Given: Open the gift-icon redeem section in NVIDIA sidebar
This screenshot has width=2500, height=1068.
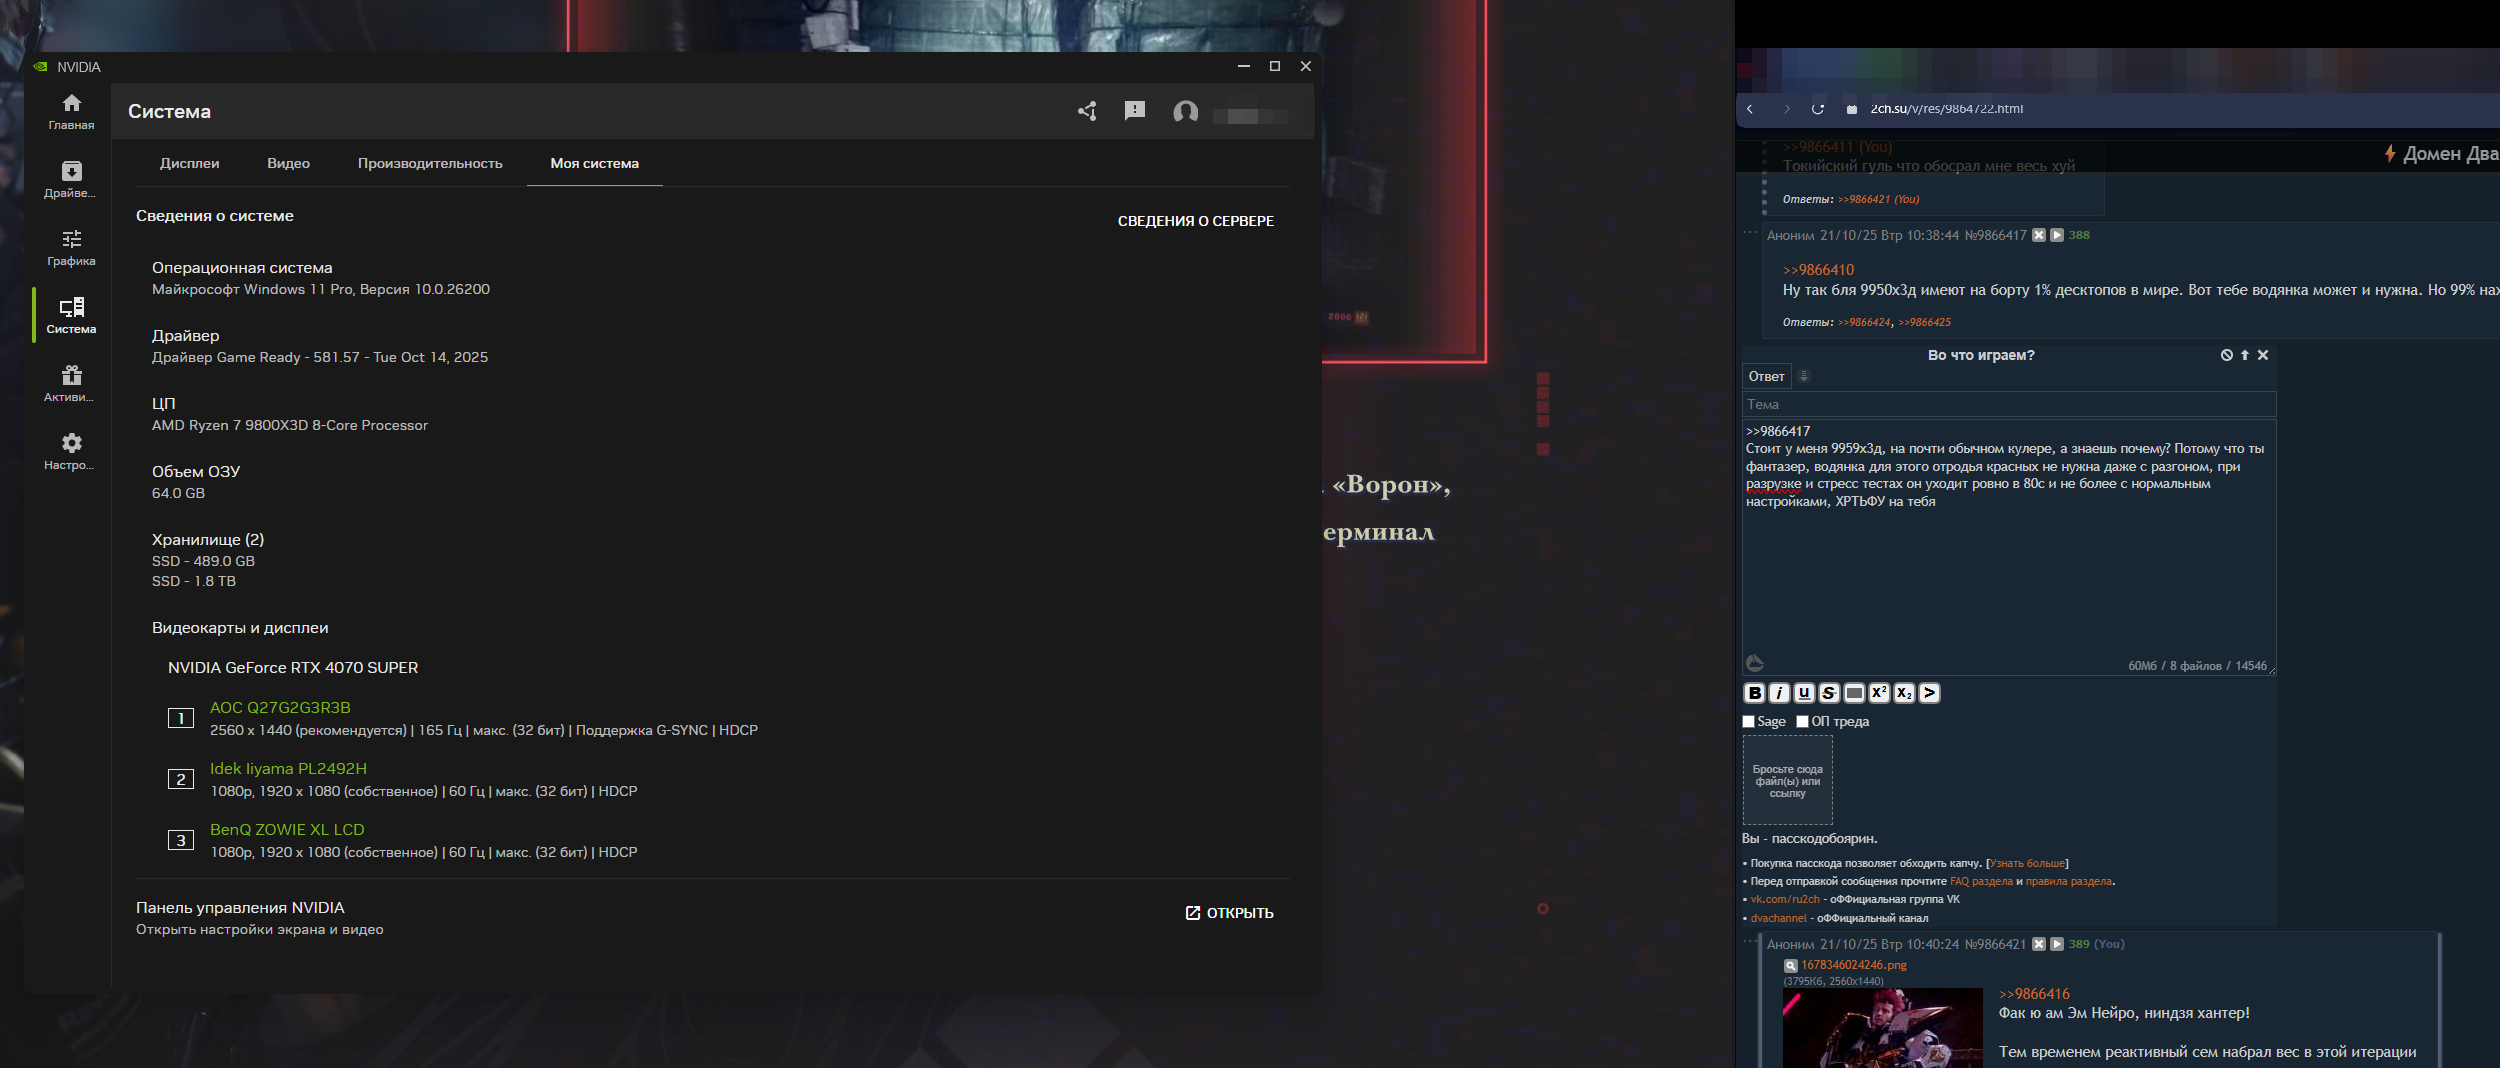Looking at the screenshot, I should tap(71, 383).
